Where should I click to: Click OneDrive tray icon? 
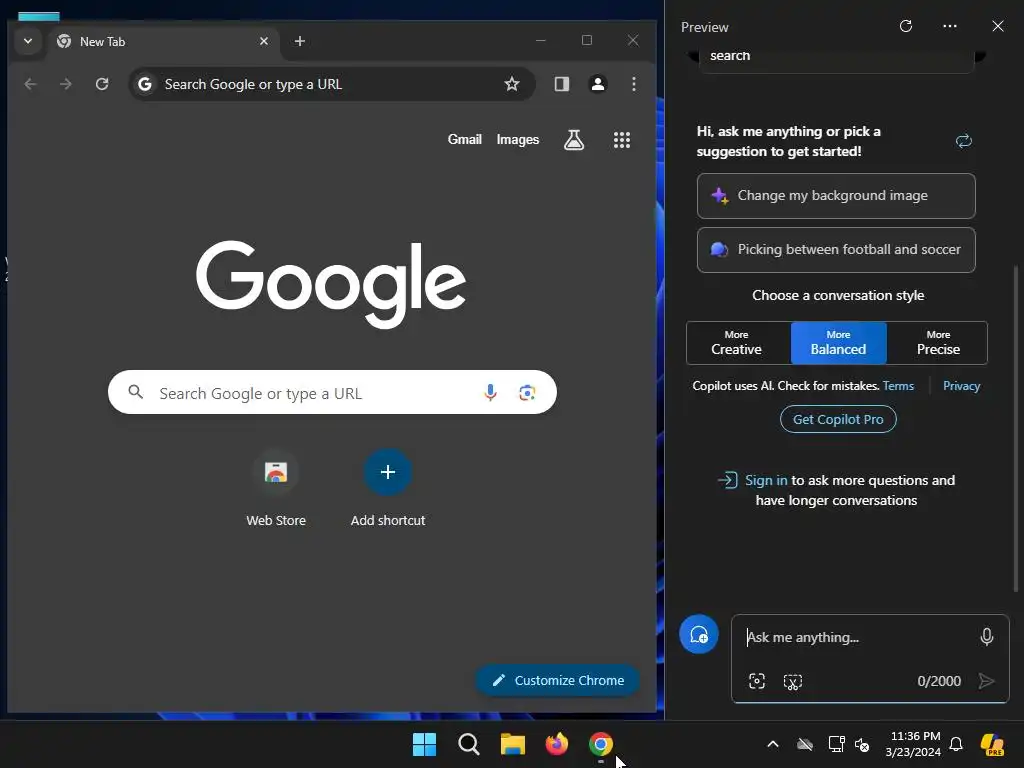point(805,744)
